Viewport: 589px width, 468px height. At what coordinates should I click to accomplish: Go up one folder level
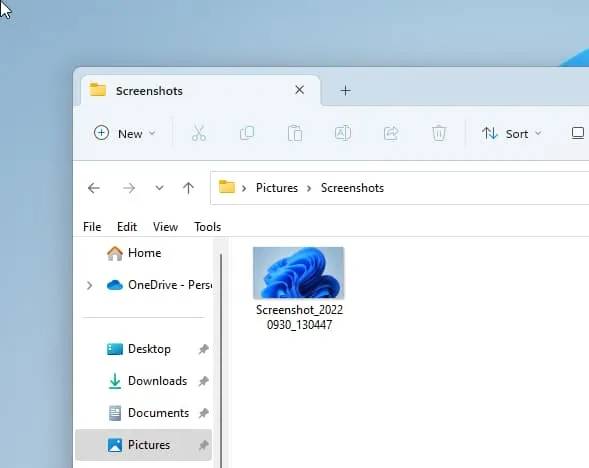click(188, 188)
